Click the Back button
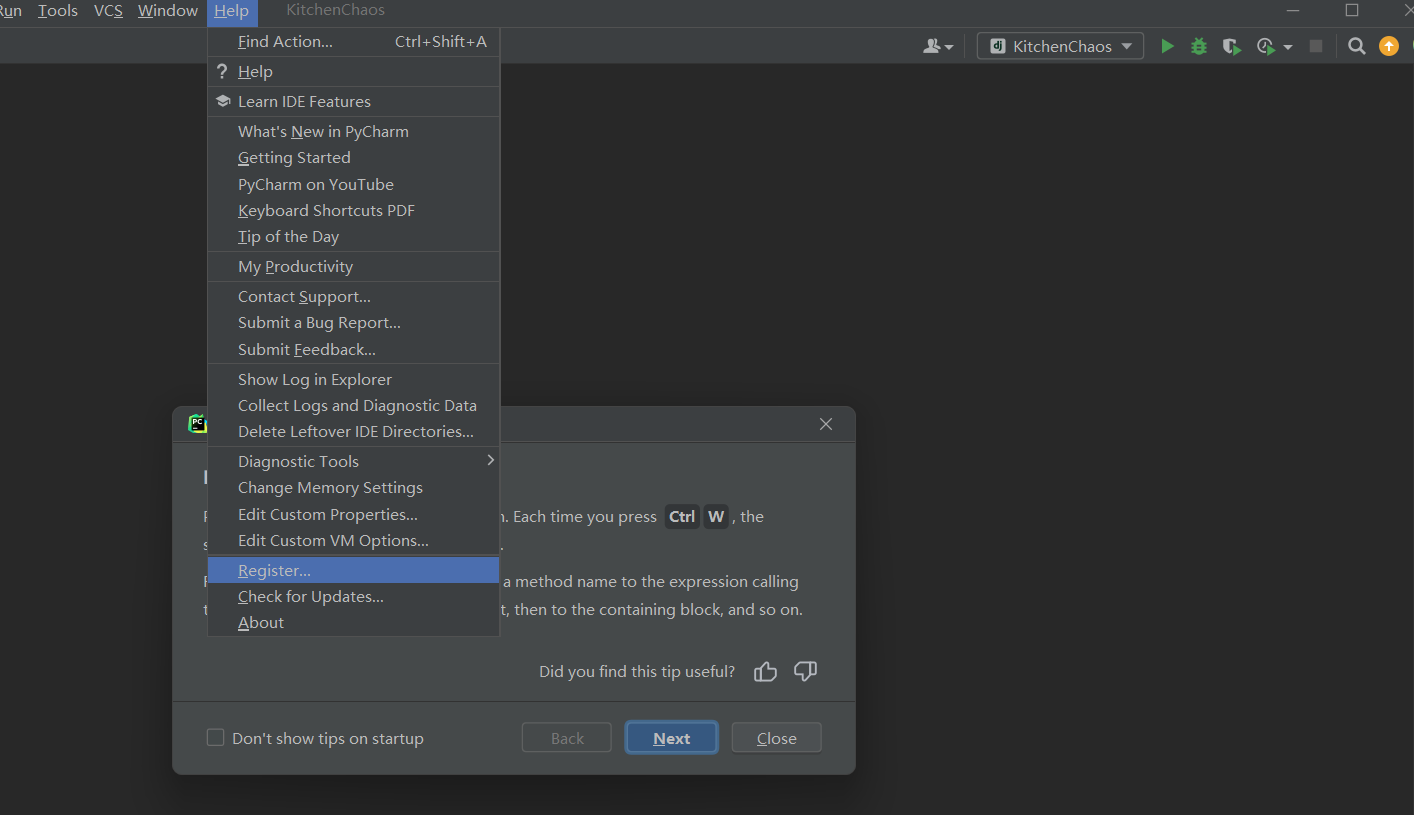 tap(567, 738)
